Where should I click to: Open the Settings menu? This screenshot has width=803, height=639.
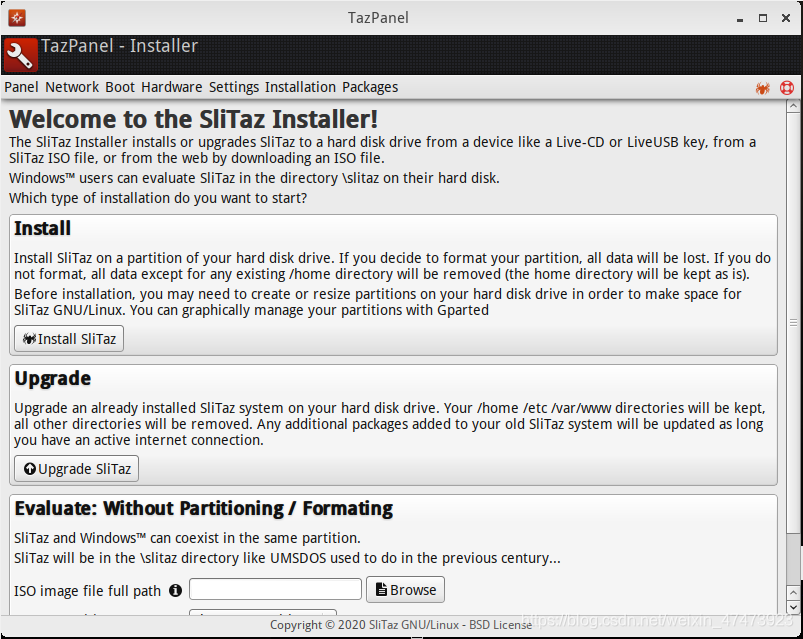(x=234, y=87)
